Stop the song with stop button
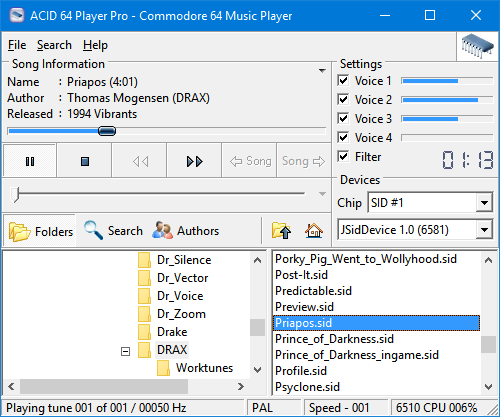Screen dimensions: 500x417 [x=85, y=161]
